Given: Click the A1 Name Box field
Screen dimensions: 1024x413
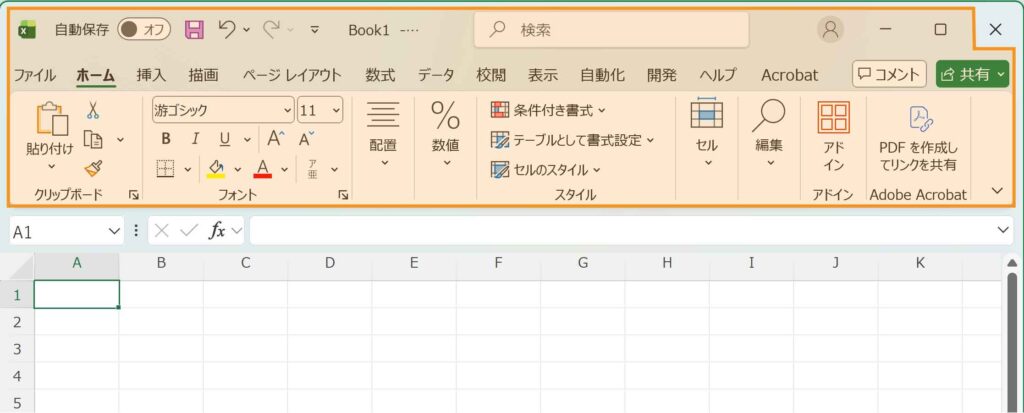Looking at the screenshot, I should (x=66, y=231).
